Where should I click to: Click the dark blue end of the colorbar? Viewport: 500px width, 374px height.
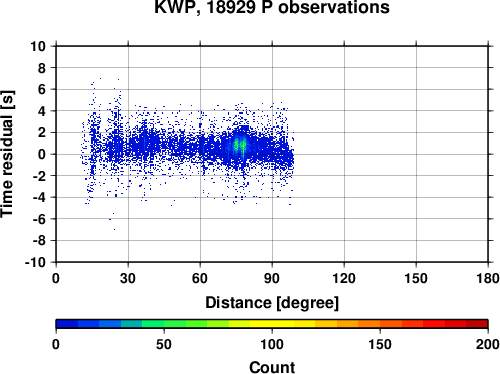pos(67,324)
